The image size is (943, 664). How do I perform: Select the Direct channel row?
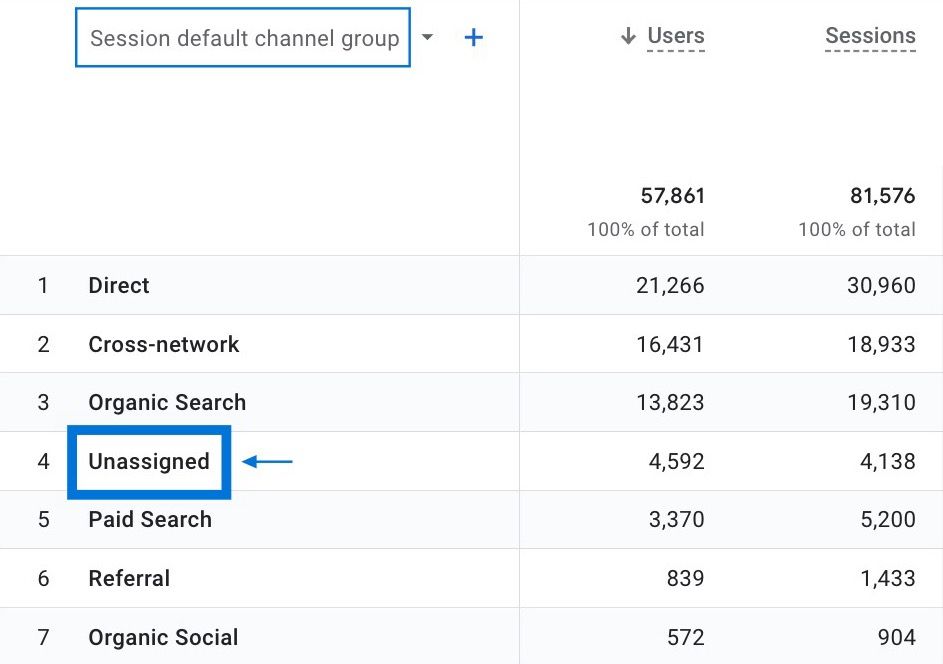[x=119, y=285]
